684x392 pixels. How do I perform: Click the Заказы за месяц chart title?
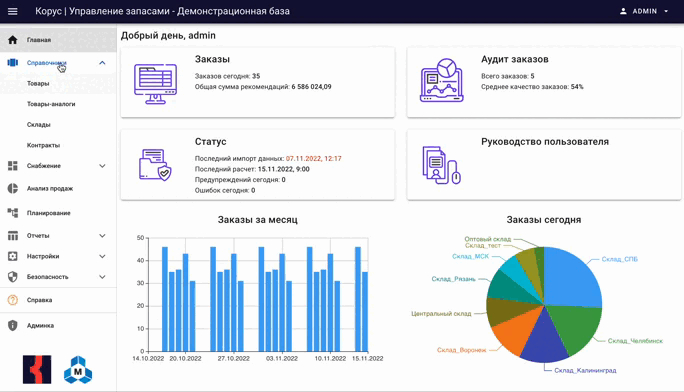click(x=258, y=220)
